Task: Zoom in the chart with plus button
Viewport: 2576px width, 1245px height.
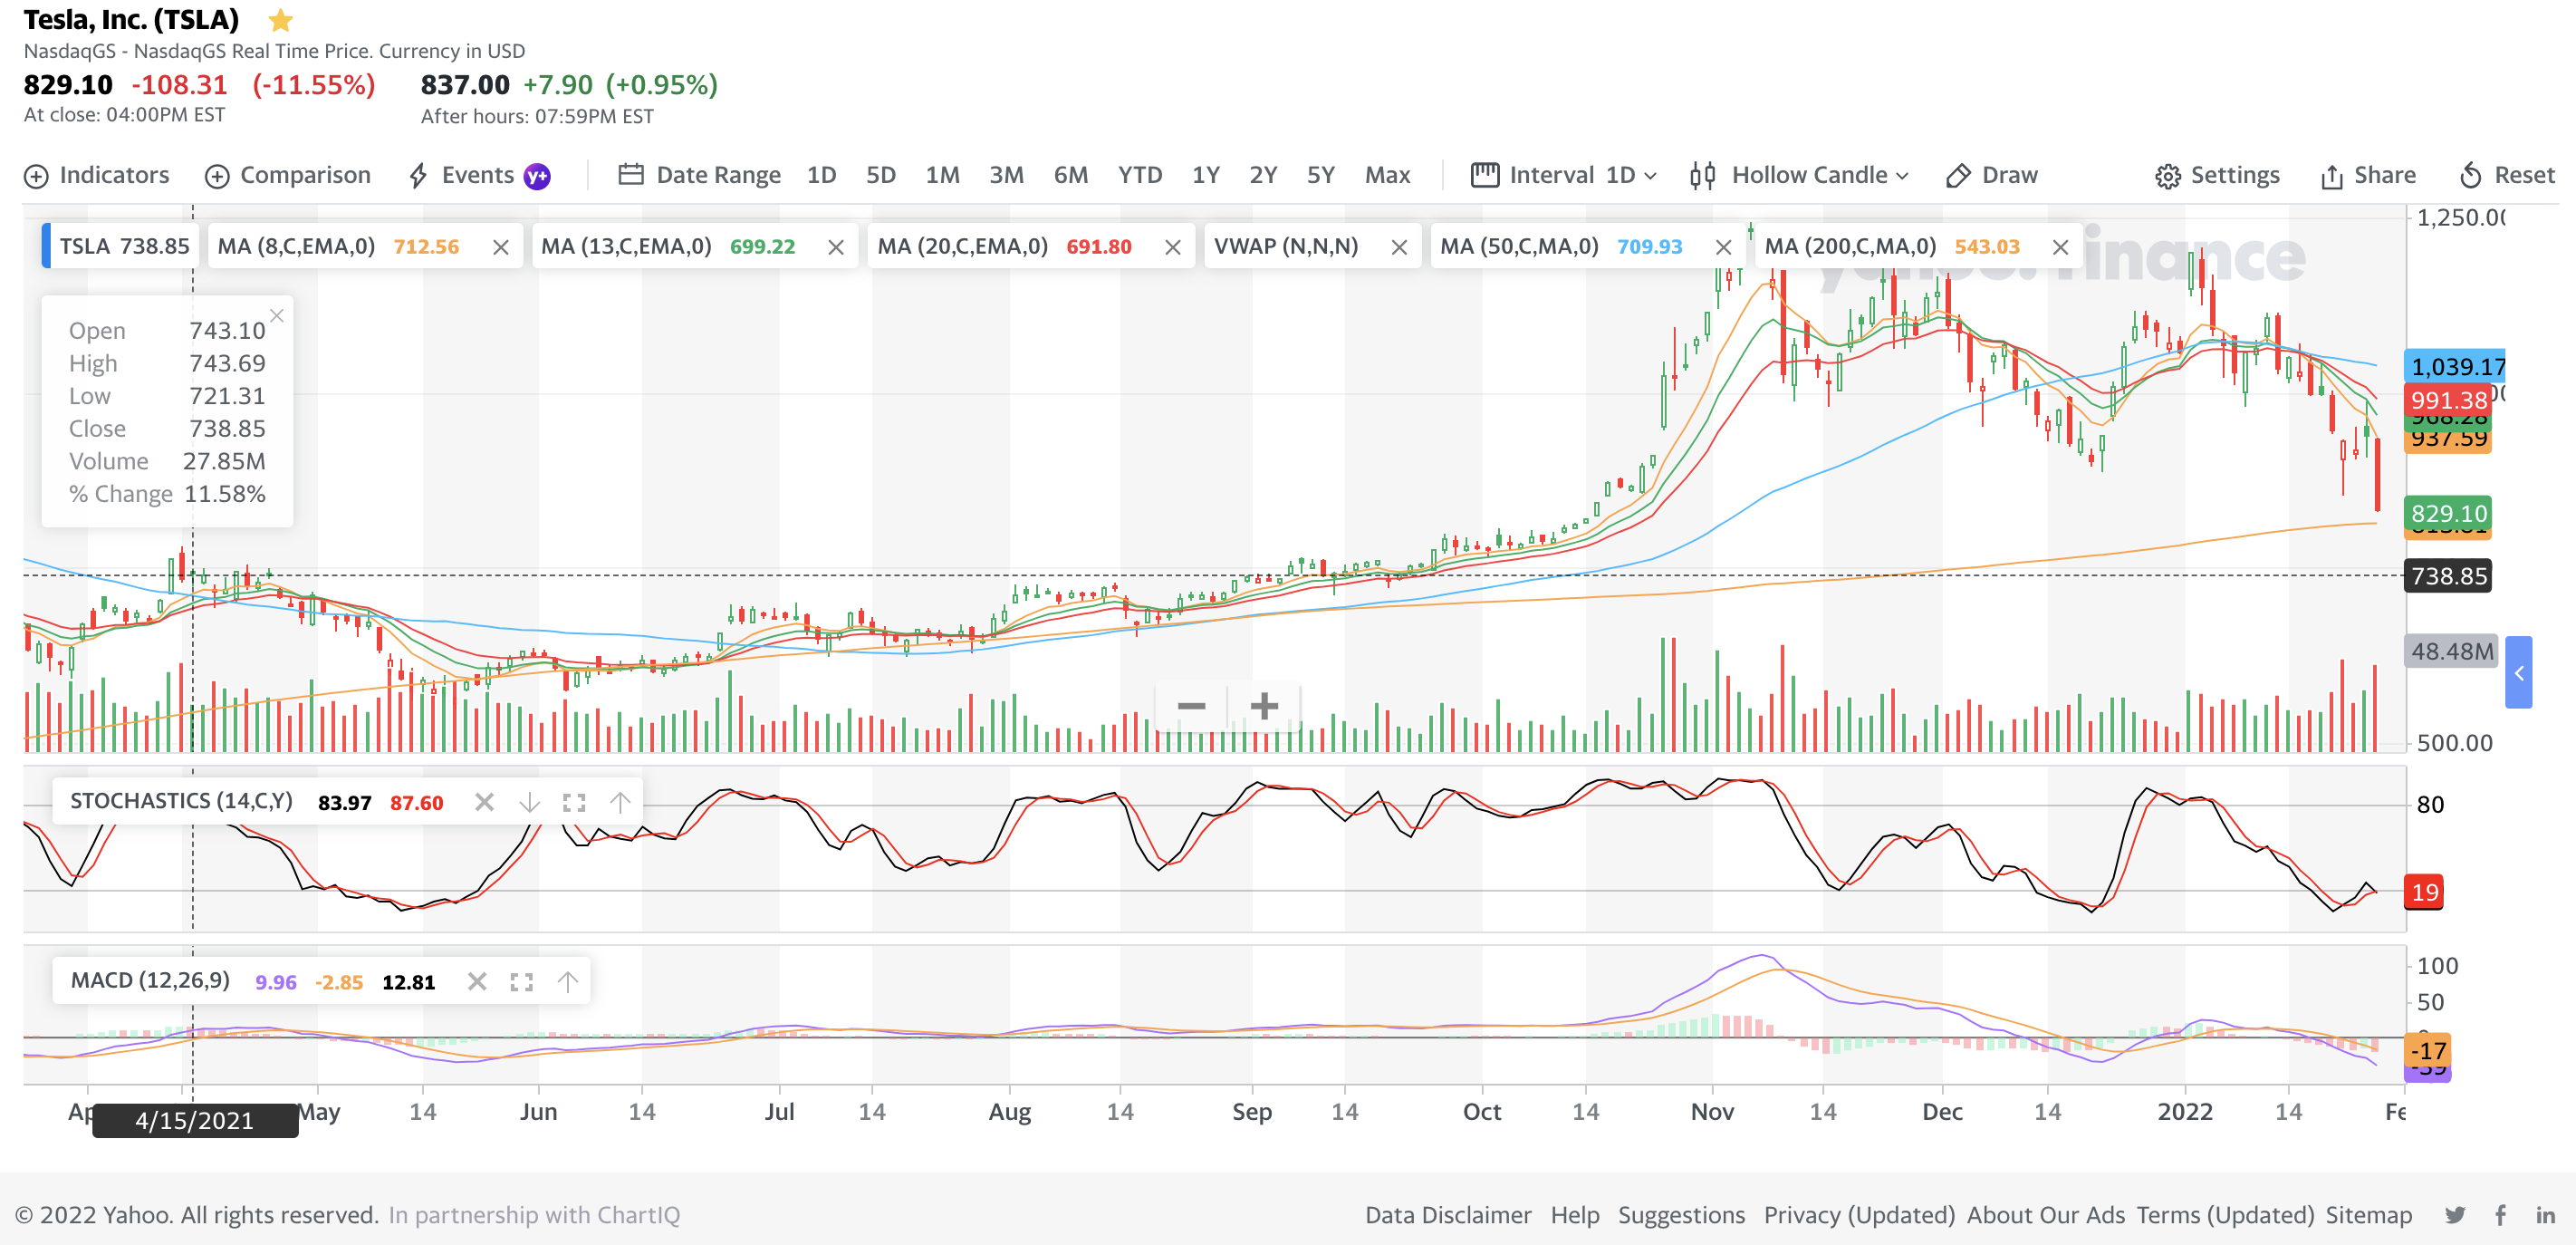Action: pyautogui.click(x=1264, y=706)
